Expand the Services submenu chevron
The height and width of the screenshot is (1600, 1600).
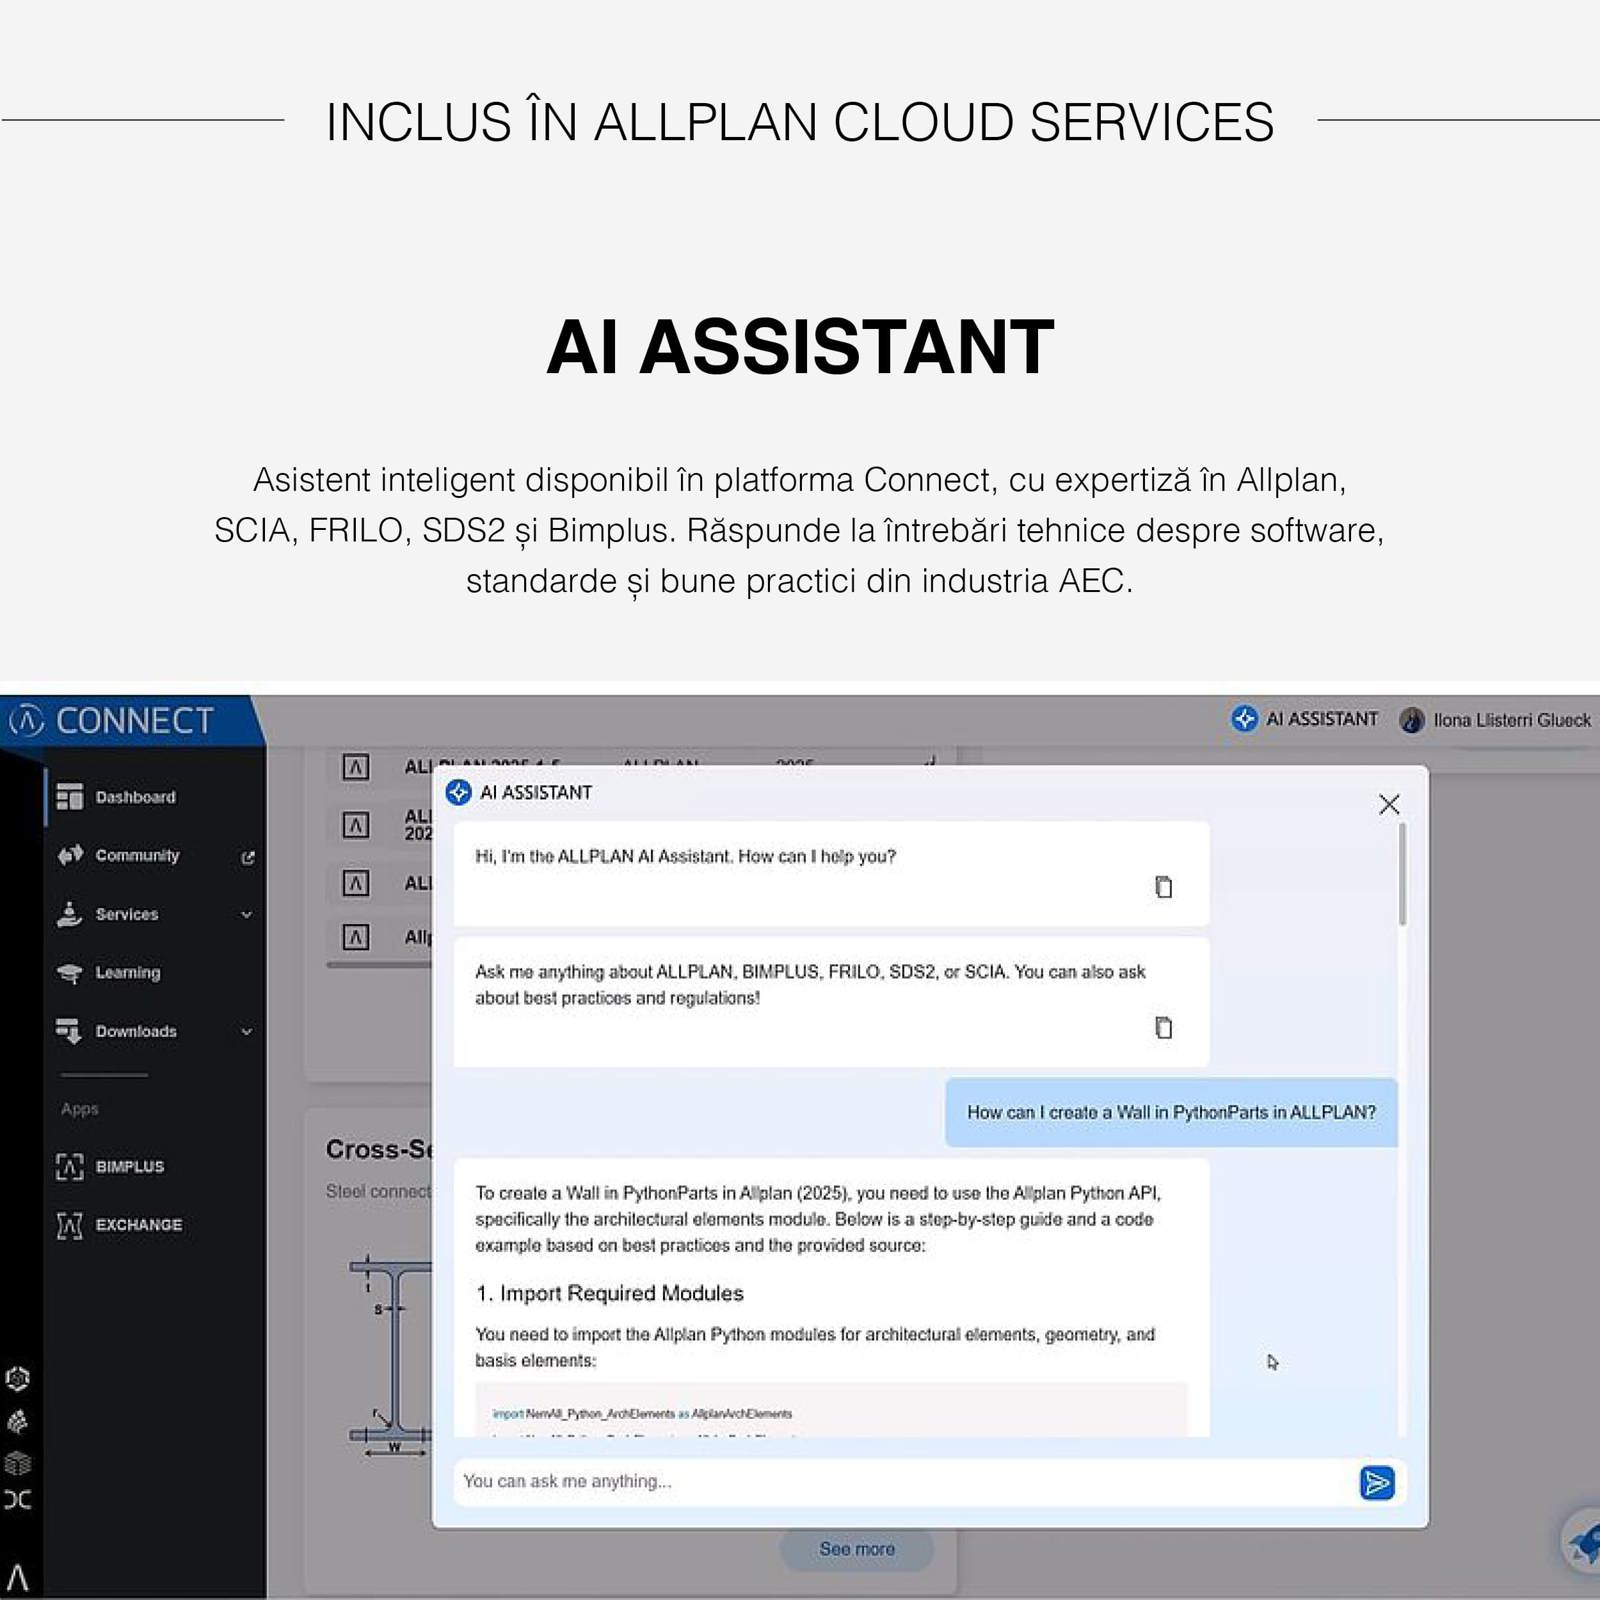pyautogui.click(x=246, y=914)
